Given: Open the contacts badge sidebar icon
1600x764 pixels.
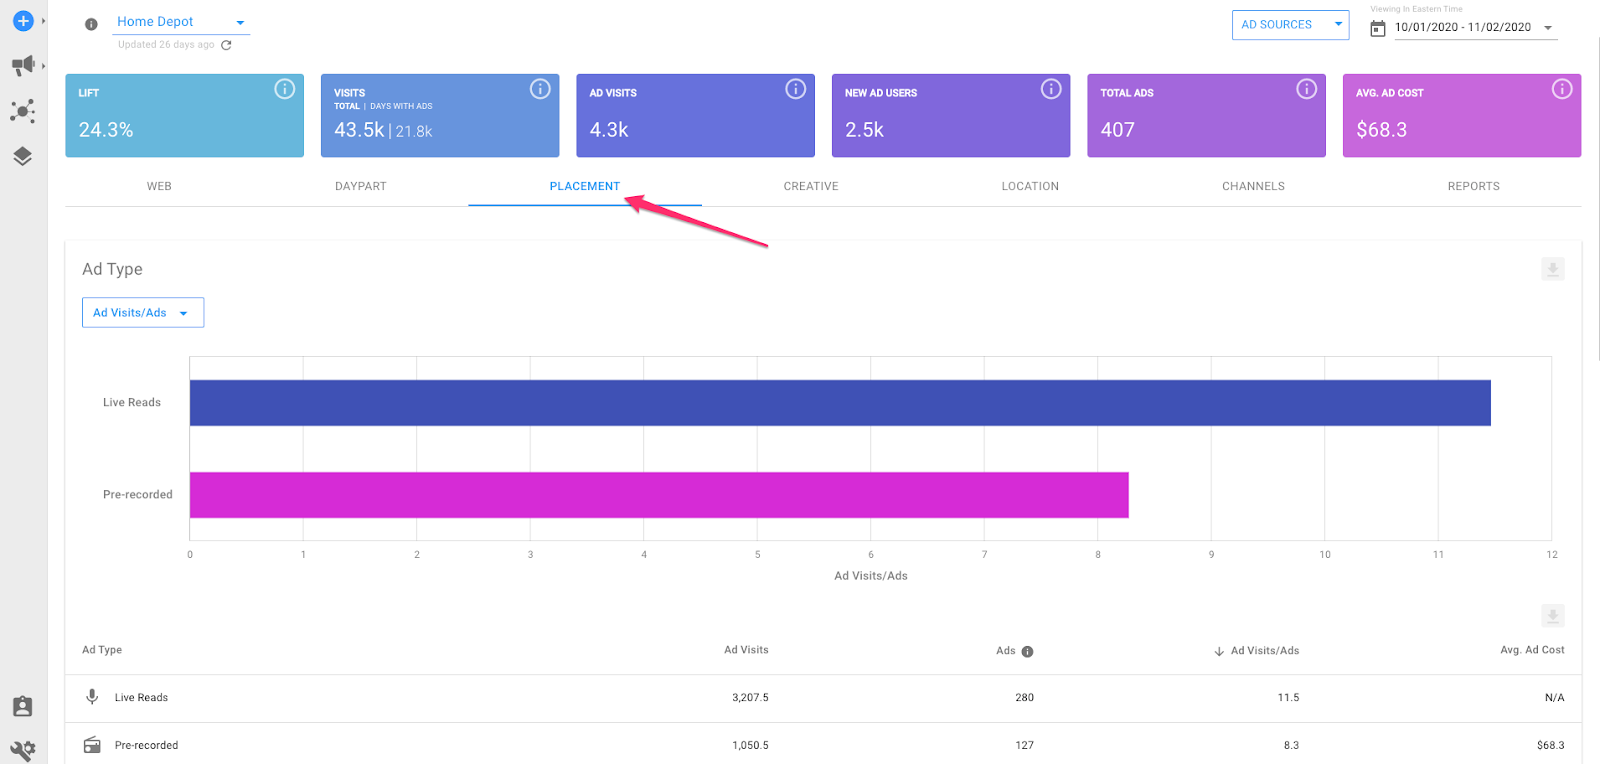Looking at the screenshot, I should [23, 707].
